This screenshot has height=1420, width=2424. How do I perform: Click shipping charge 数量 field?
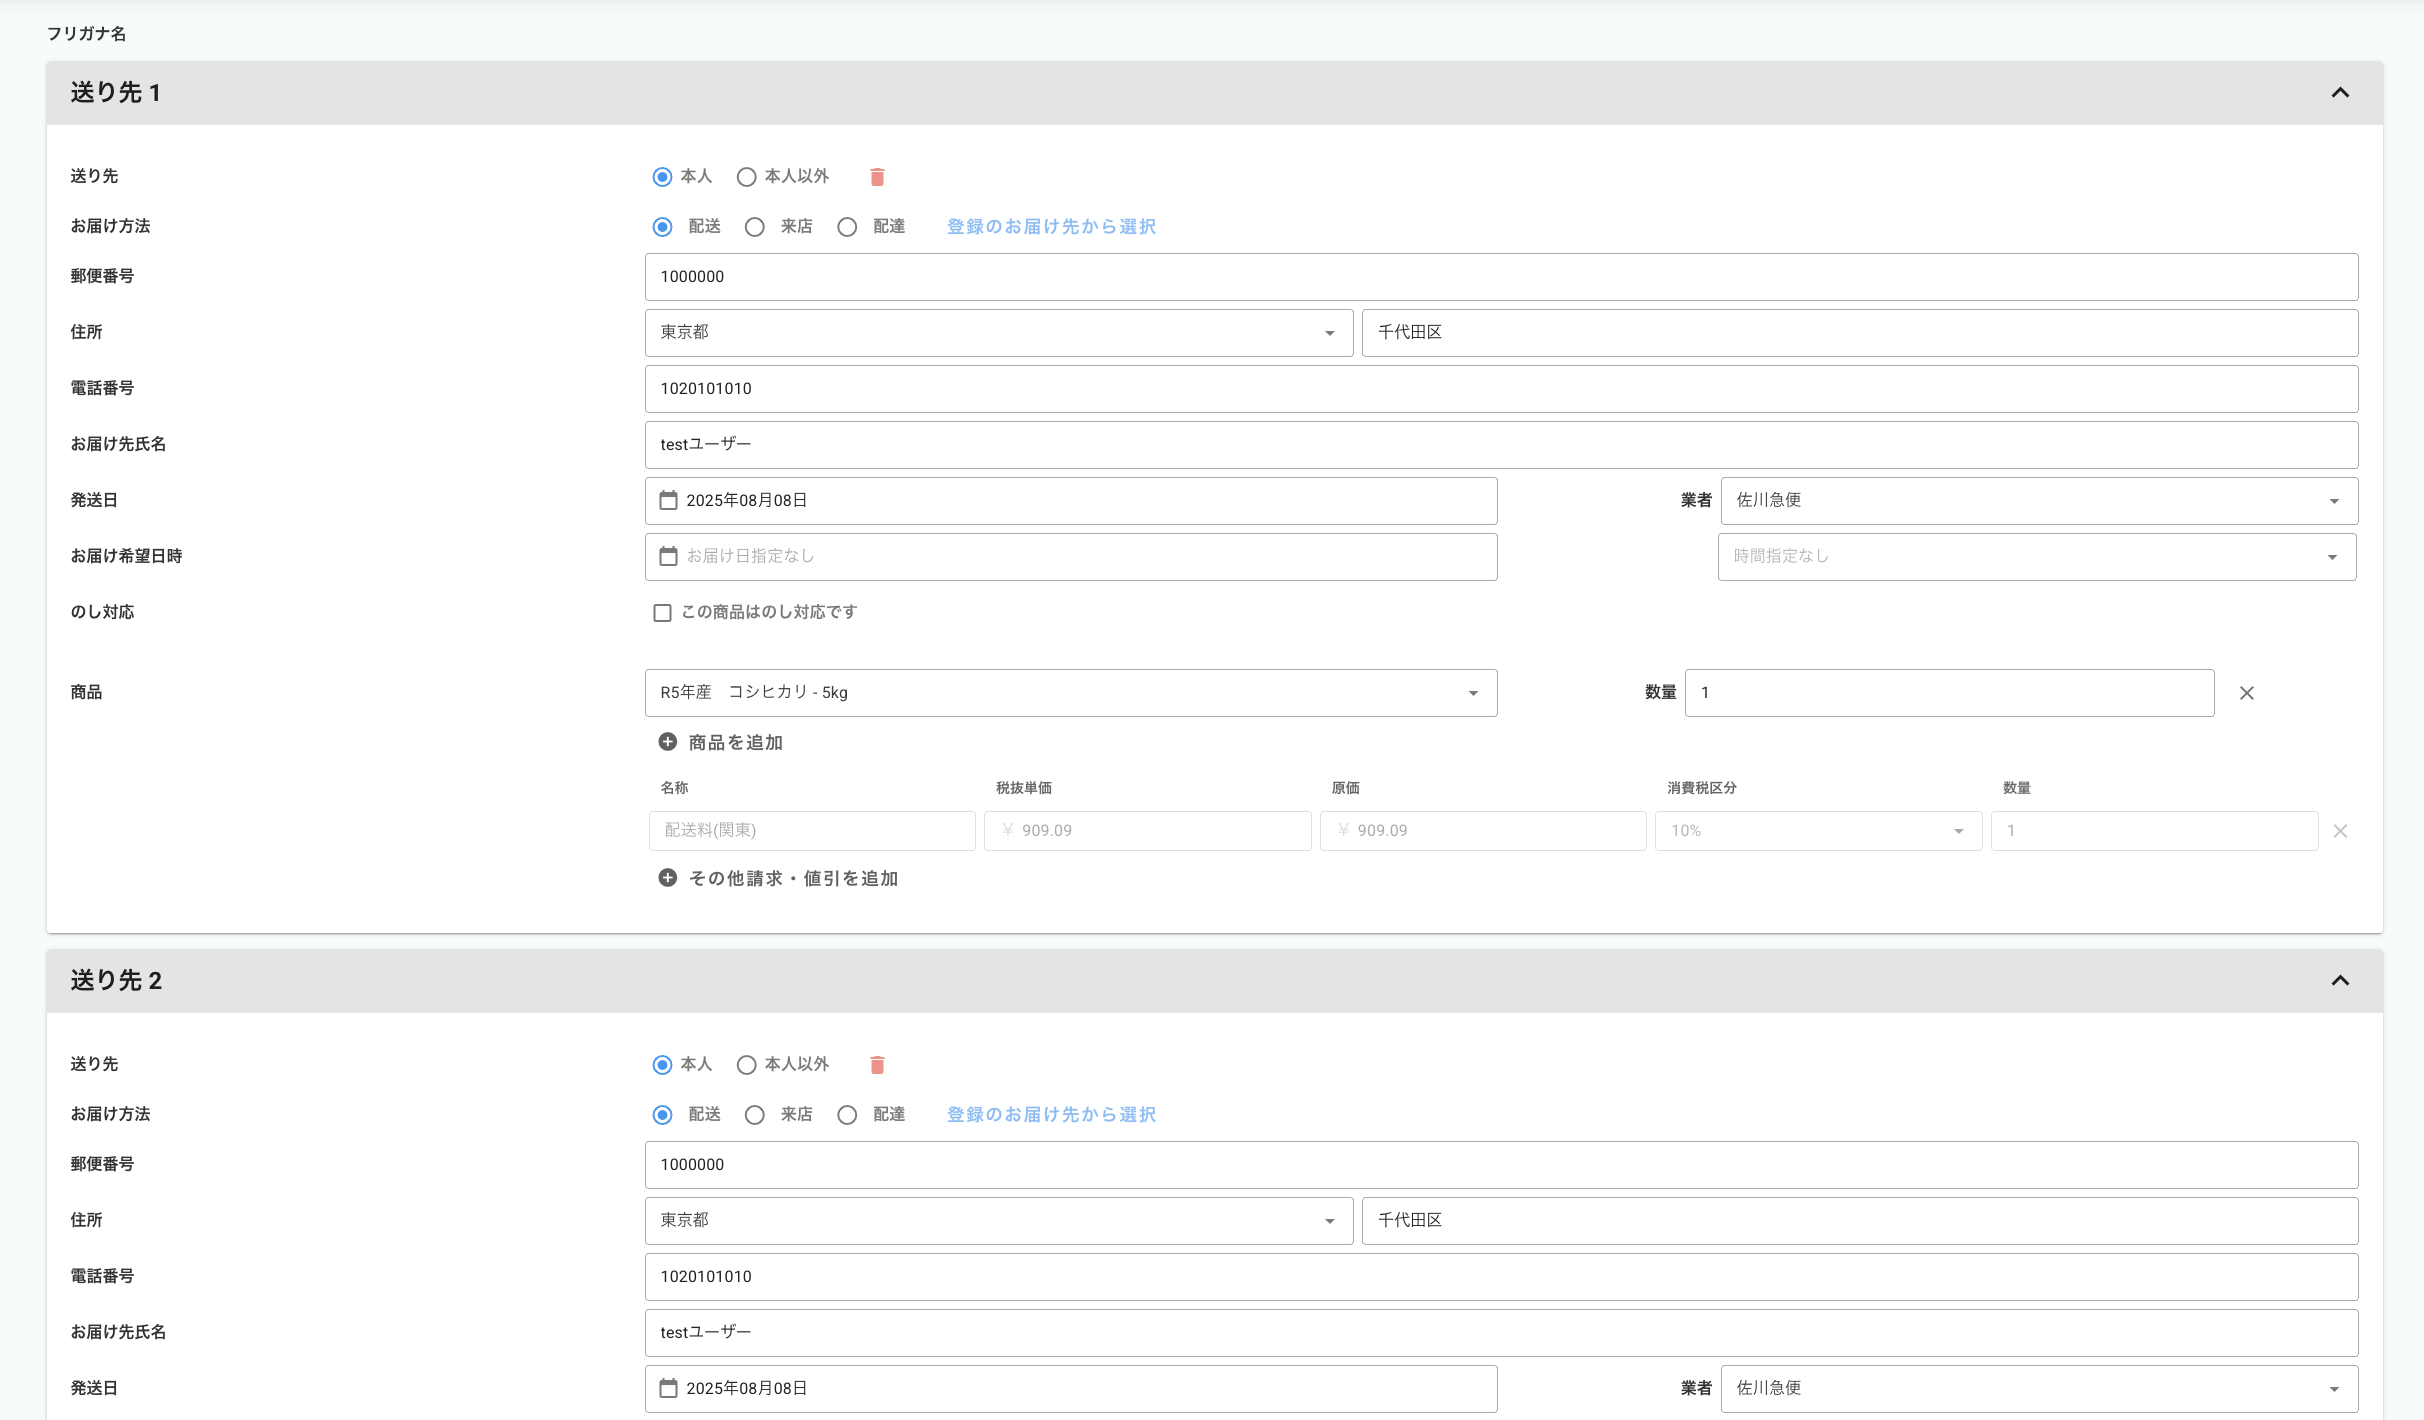2154,831
